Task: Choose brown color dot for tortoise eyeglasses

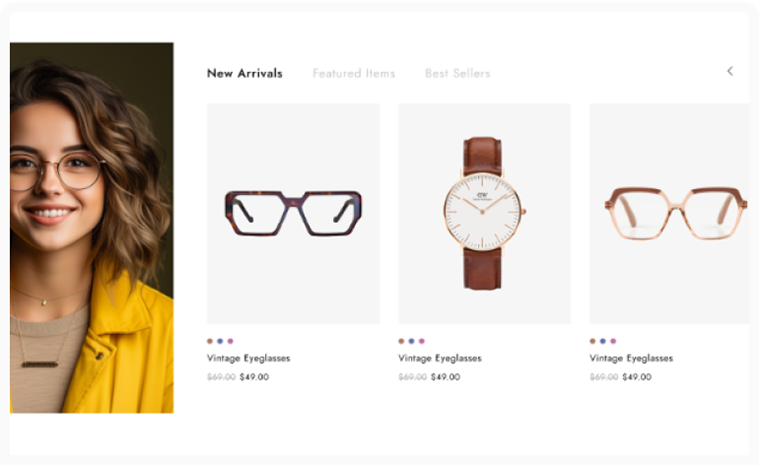Action: click(x=210, y=341)
